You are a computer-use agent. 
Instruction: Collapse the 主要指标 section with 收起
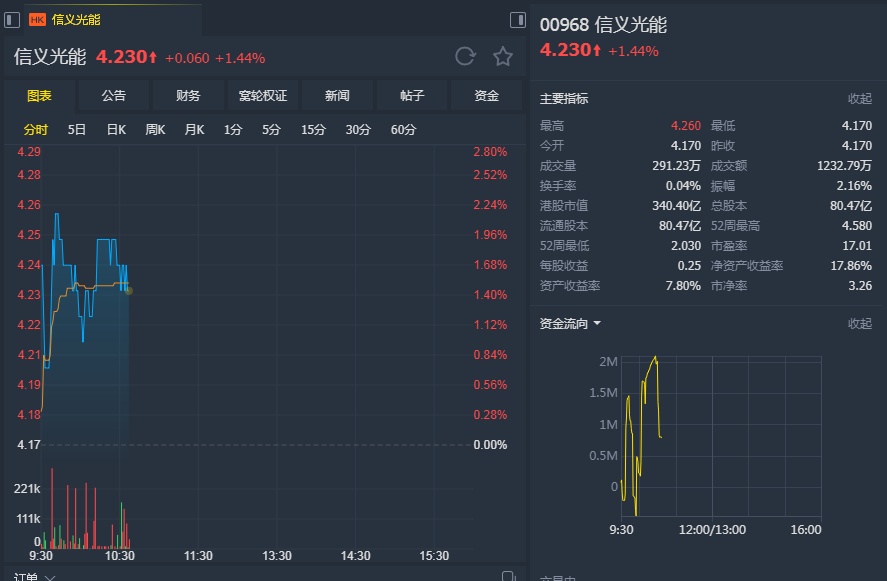[859, 98]
